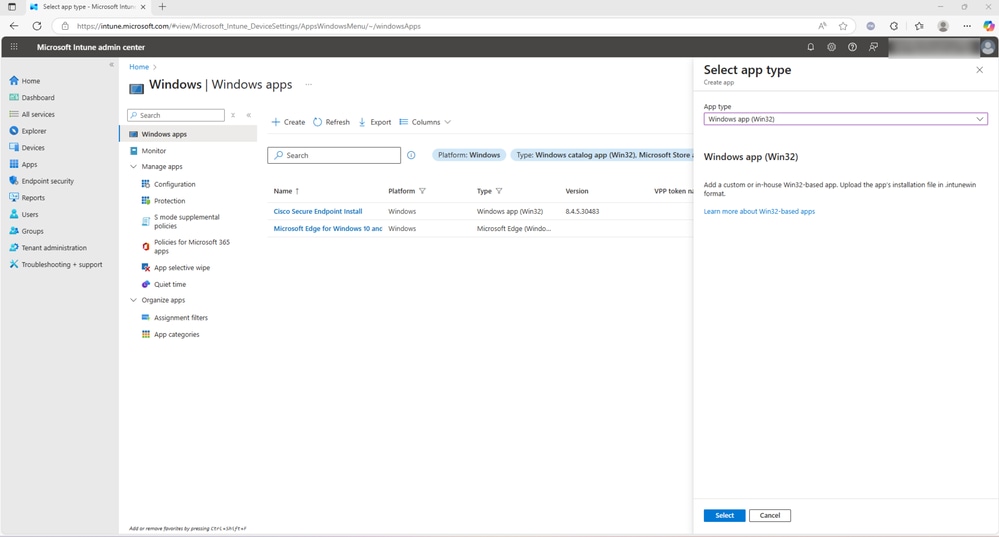Collapse the Organize apps section
Screen dimensions: 999x537
tap(133, 300)
